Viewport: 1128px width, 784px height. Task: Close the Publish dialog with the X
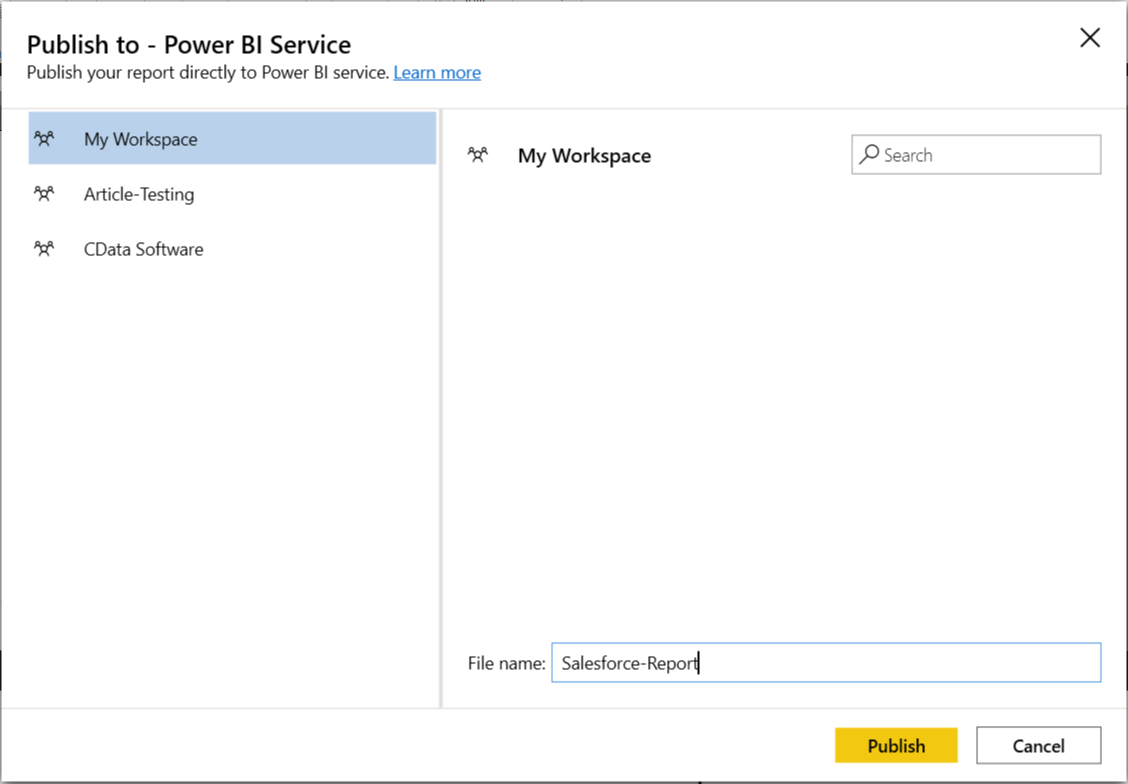tap(1090, 38)
